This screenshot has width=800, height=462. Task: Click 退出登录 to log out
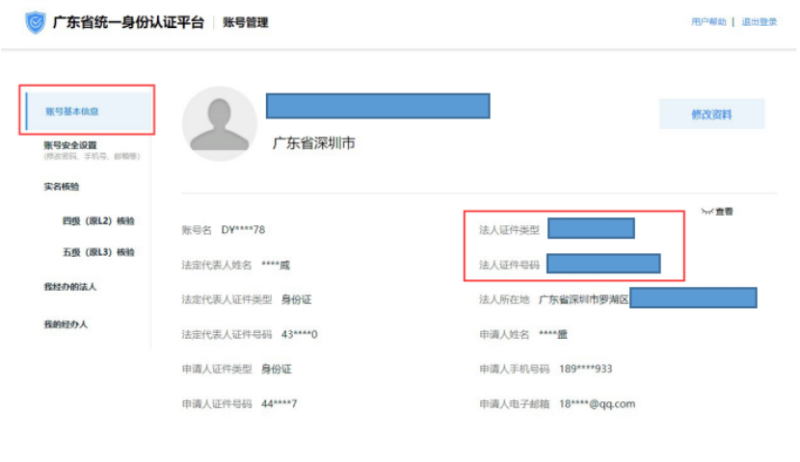(x=760, y=22)
